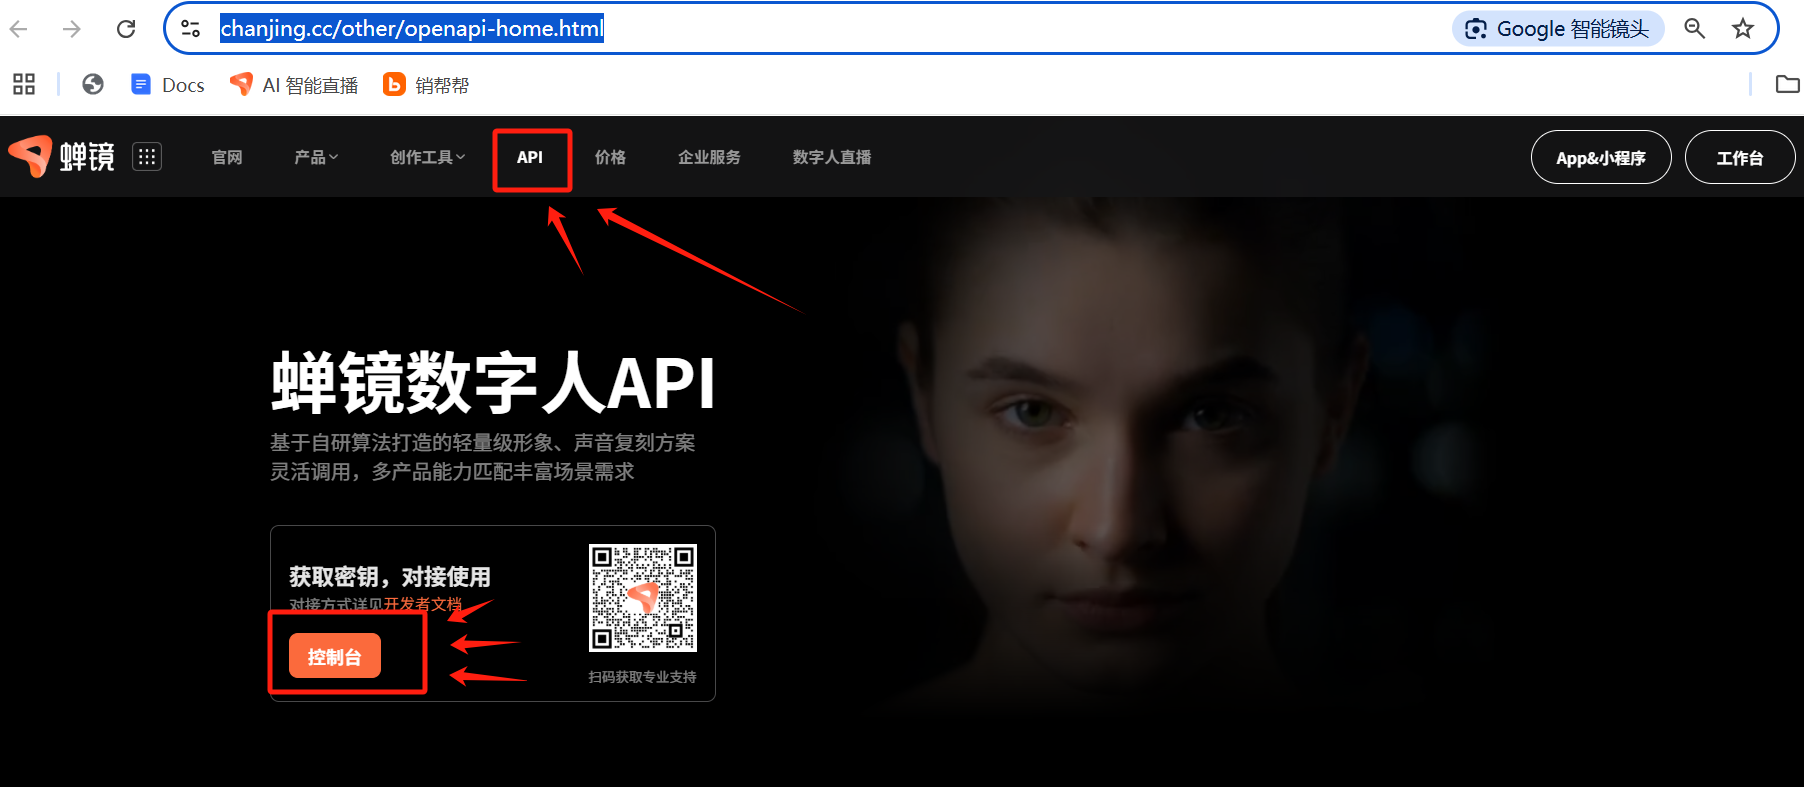Expand the 创作工具 dropdown menu

click(x=427, y=157)
